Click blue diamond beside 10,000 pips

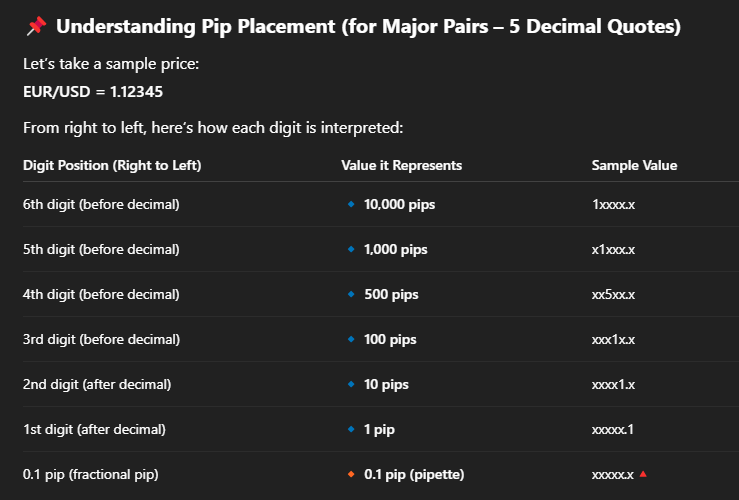351,204
